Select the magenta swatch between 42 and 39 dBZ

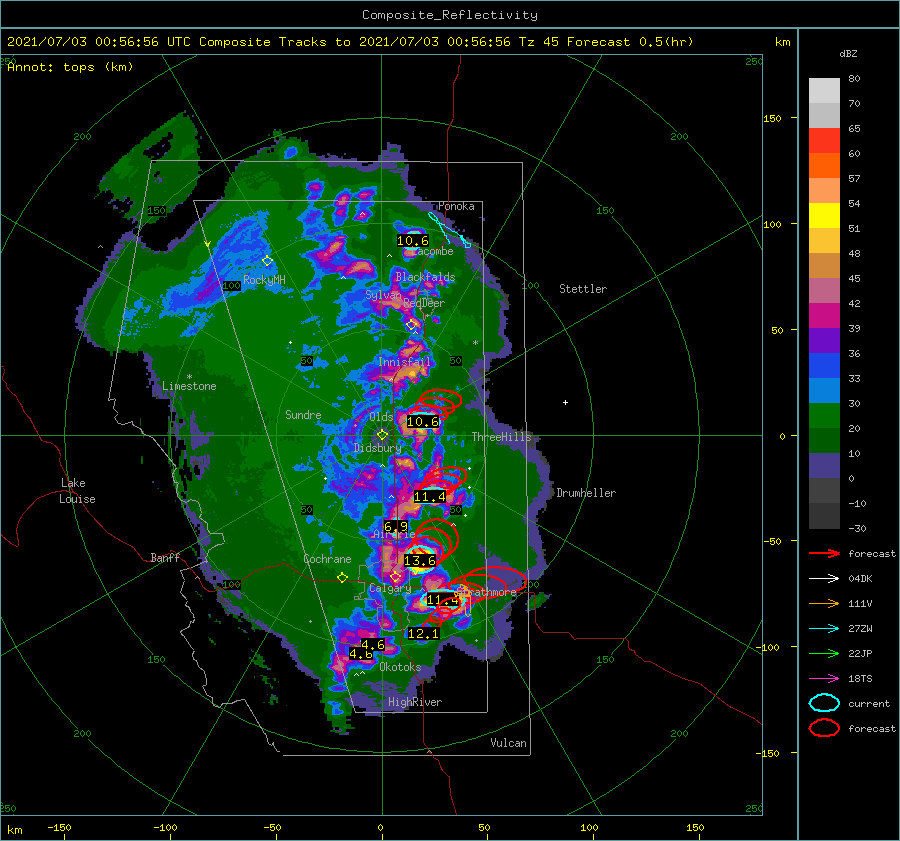tap(824, 316)
